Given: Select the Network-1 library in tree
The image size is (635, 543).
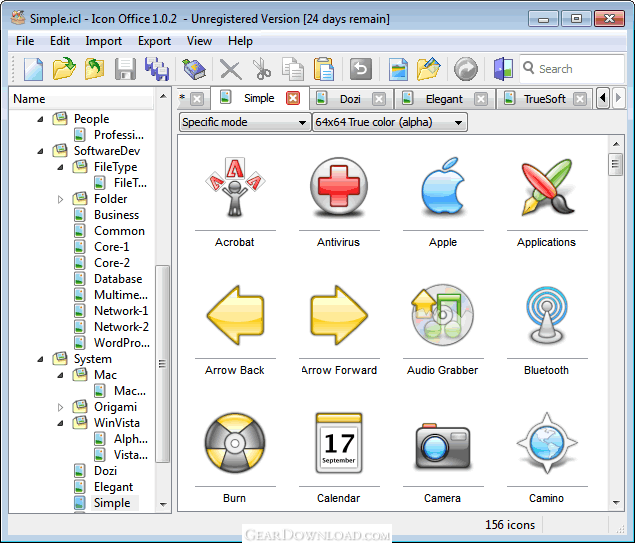Looking at the screenshot, I should click(121, 311).
